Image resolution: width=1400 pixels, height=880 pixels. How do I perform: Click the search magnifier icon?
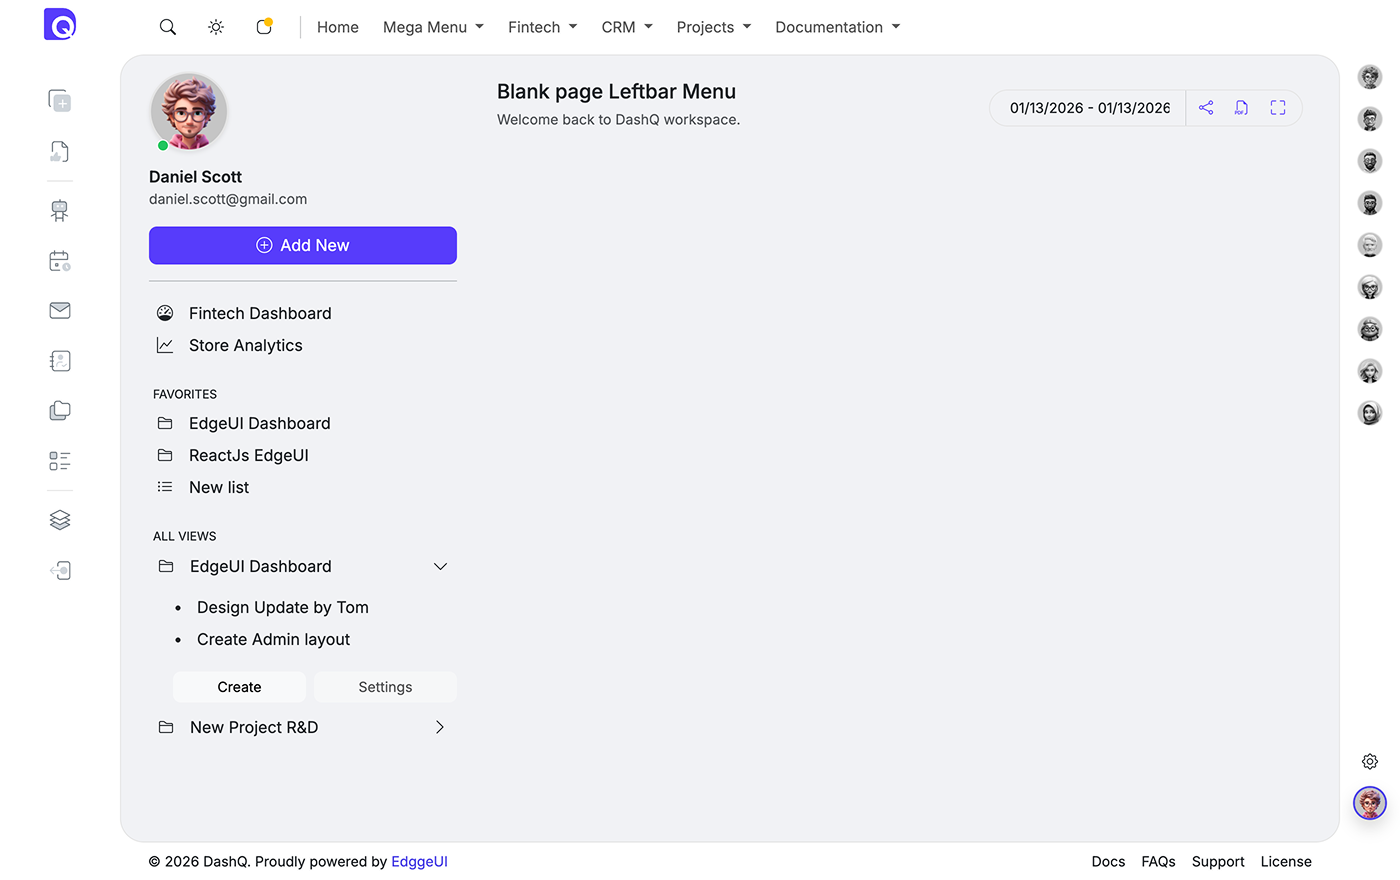[168, 27]
